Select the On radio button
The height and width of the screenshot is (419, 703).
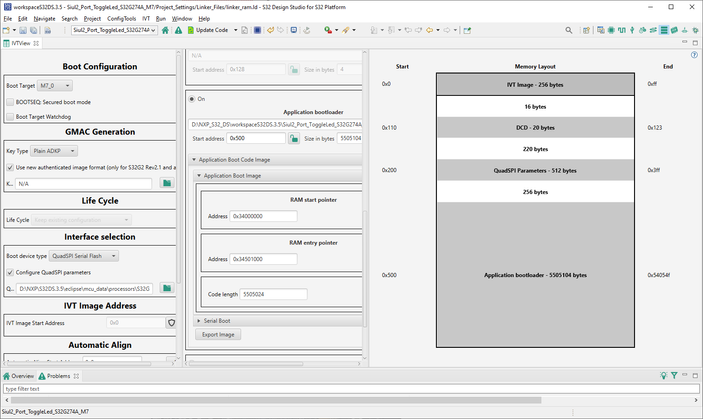point(191,99)
